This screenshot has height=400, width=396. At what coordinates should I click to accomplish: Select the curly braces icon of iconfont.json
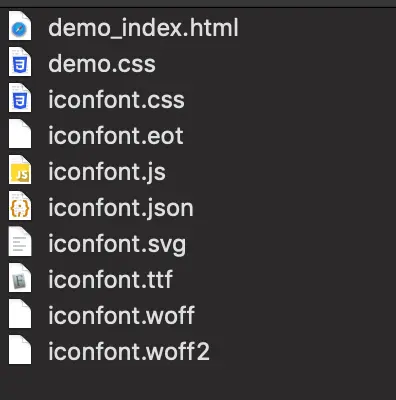click(x=20, y=206)
